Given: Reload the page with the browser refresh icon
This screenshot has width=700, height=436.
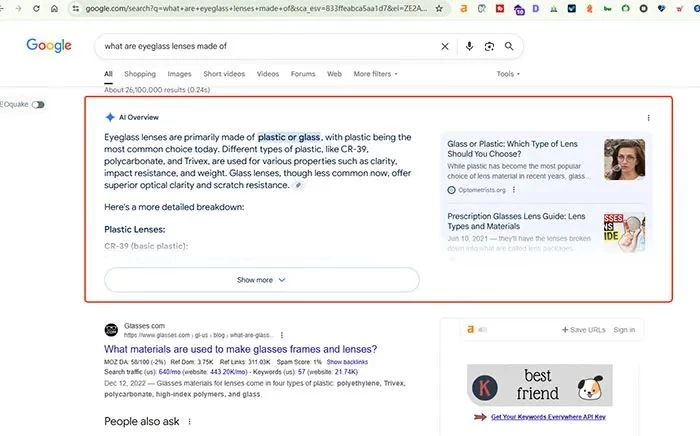Looking at the screenshot, I should (x=36, y=8).
